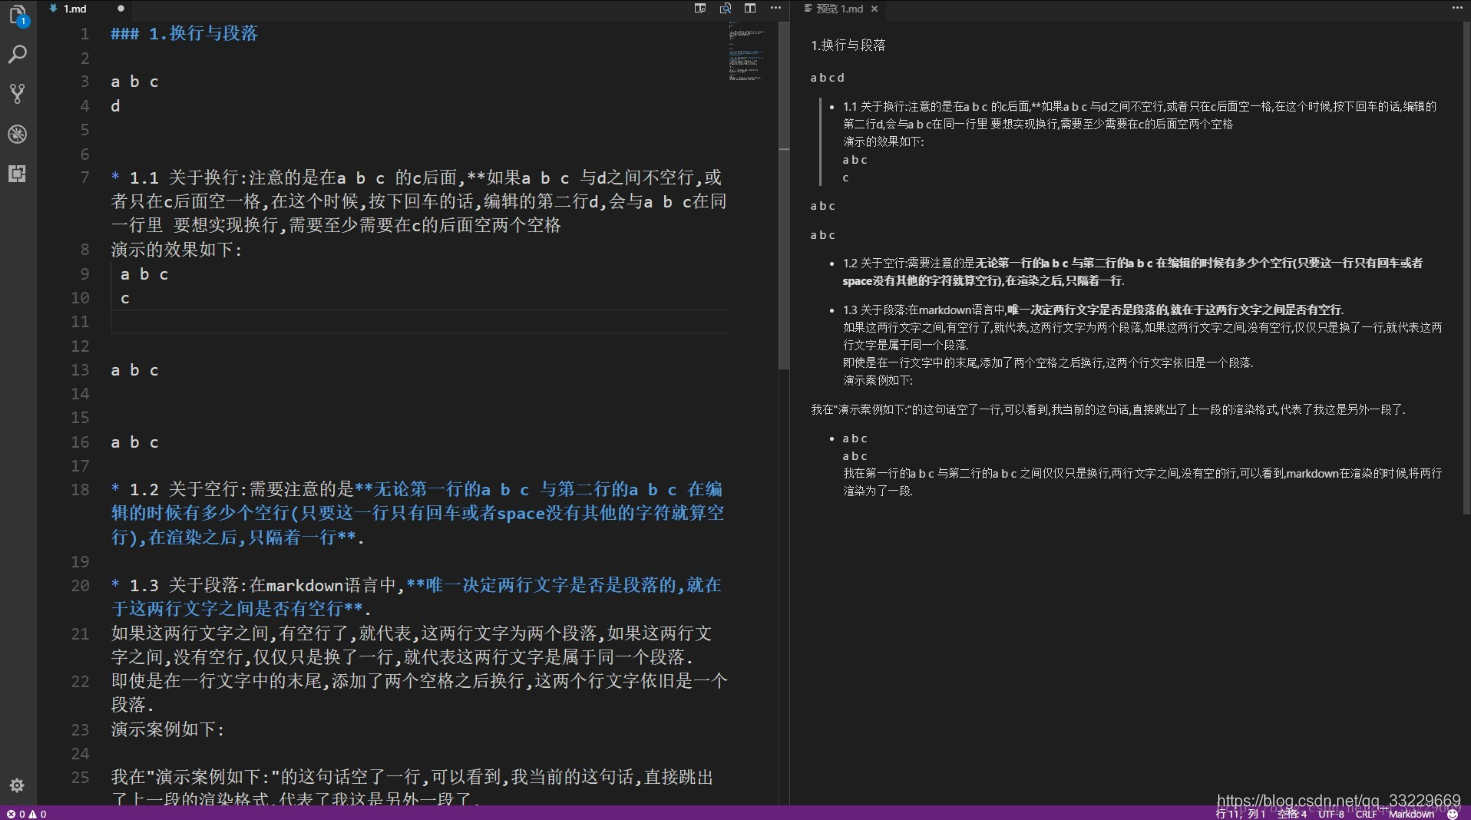Viewport: 1471px width, 820px height.
Task: Click 'a b c d' in the preview pane
Action: (827, 77)
